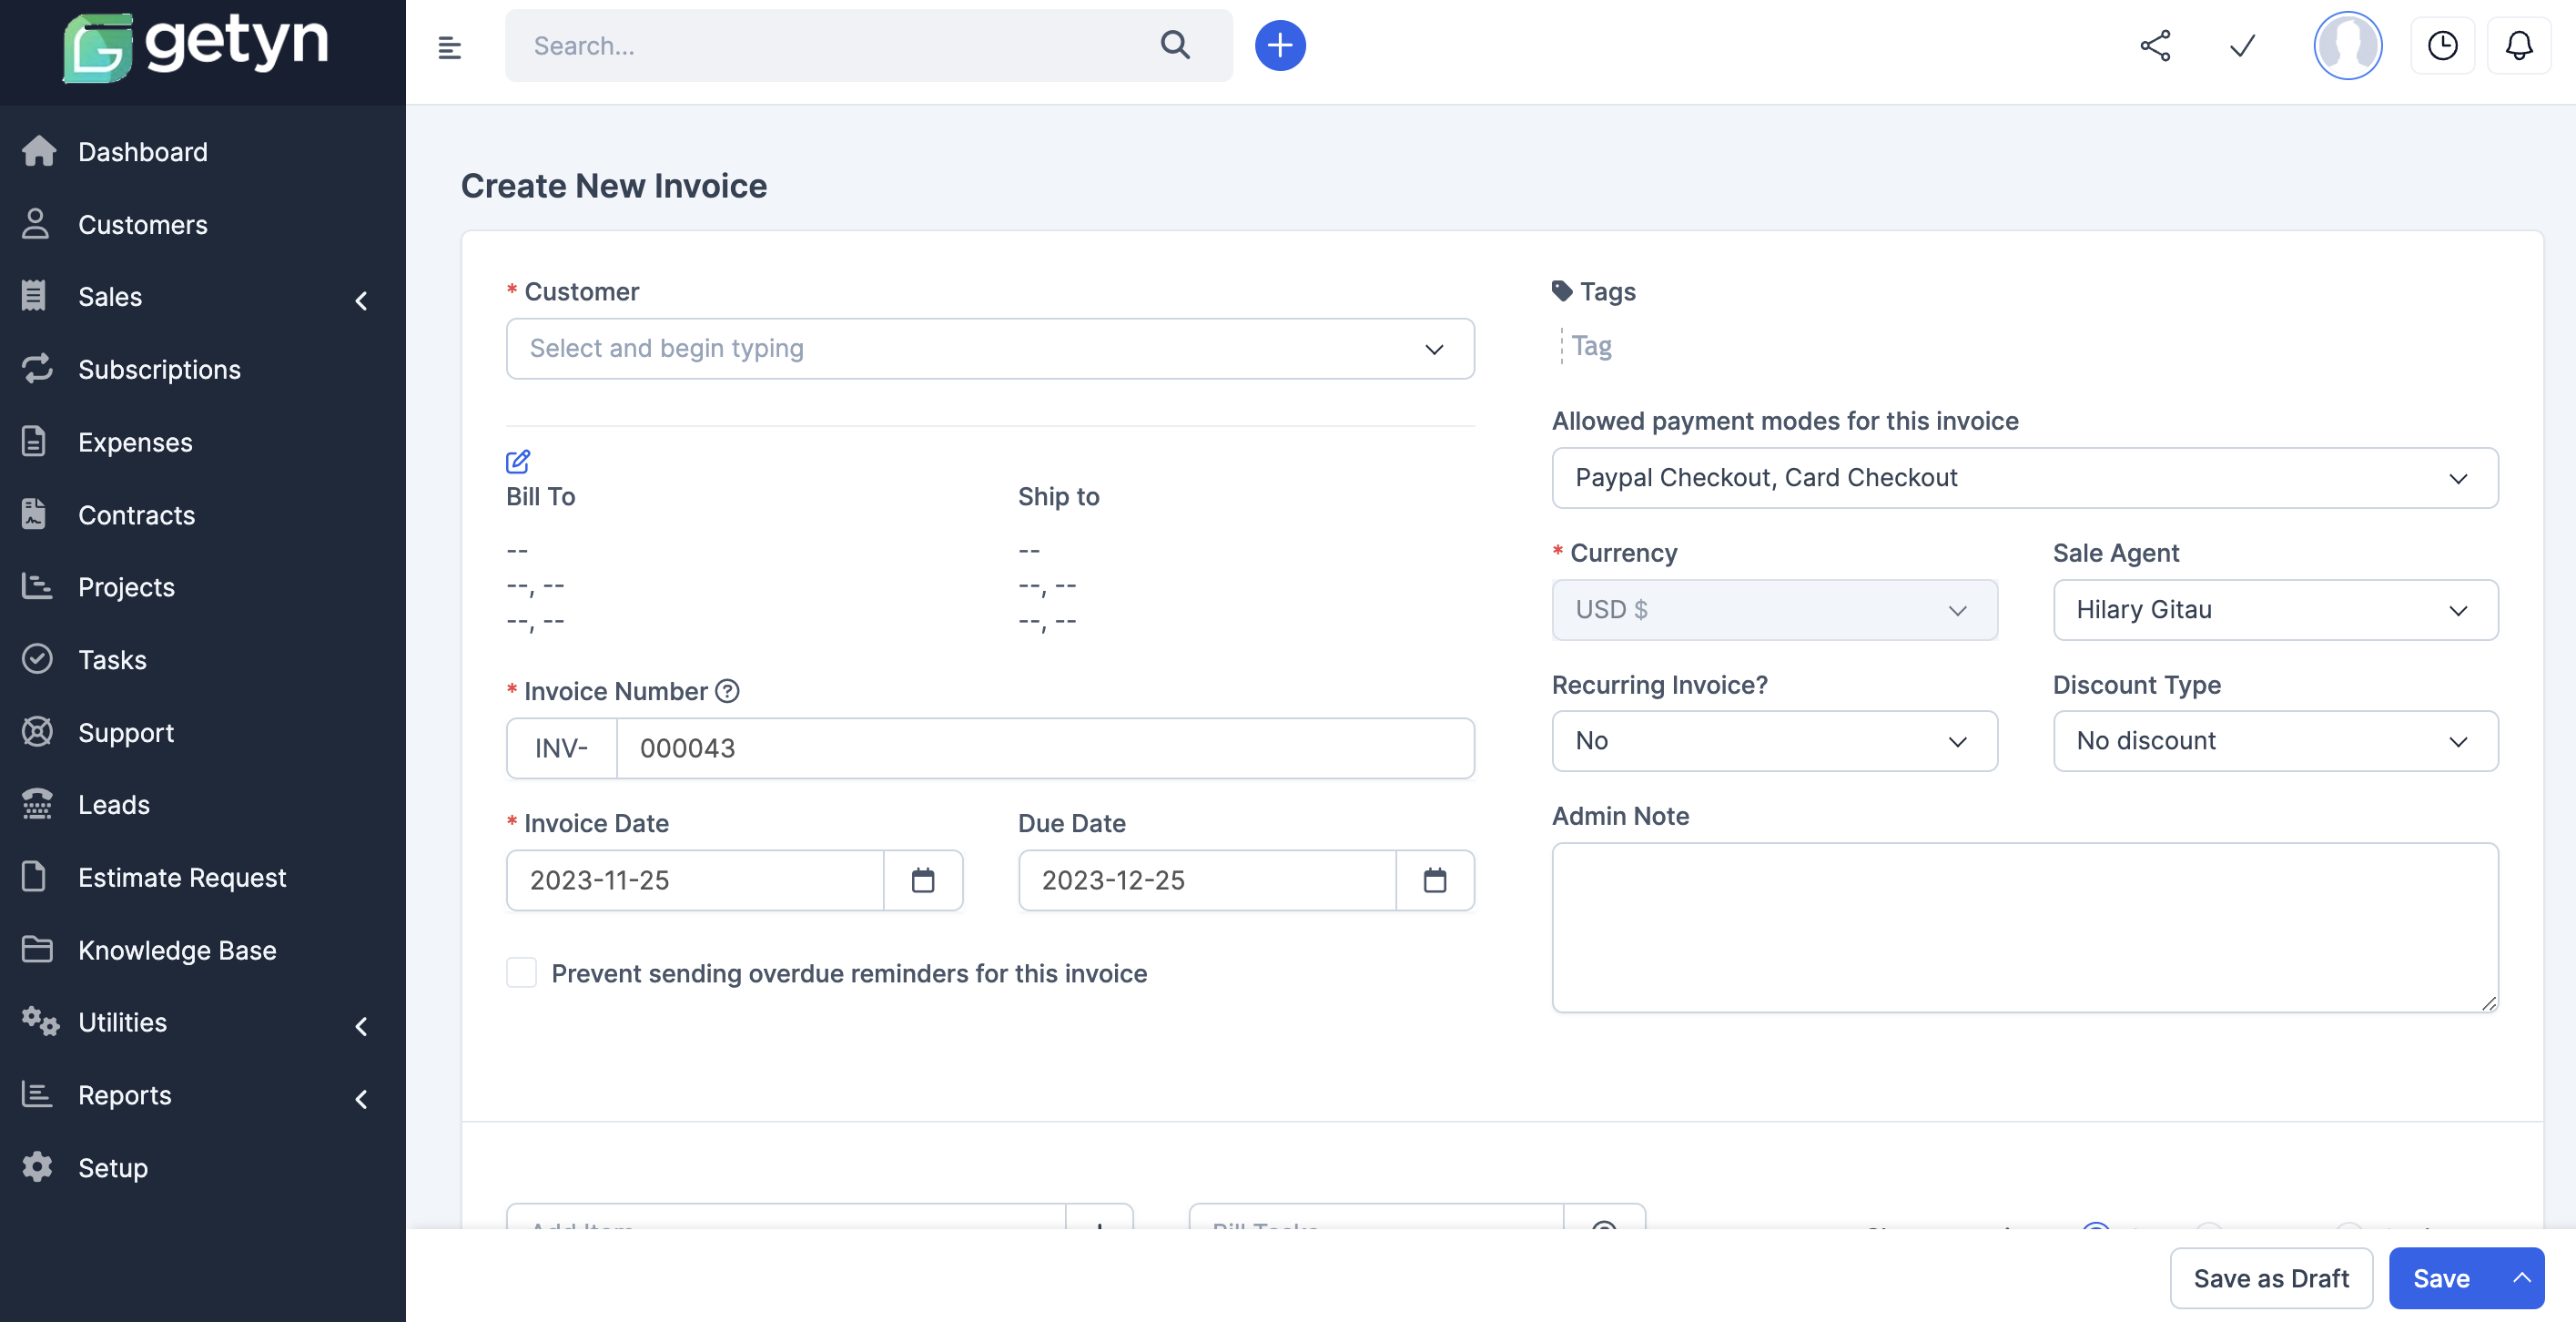The height and width of the screenshot is (1322, 2576).
Task: Open the notifications bell
Action: (2519, 45)
